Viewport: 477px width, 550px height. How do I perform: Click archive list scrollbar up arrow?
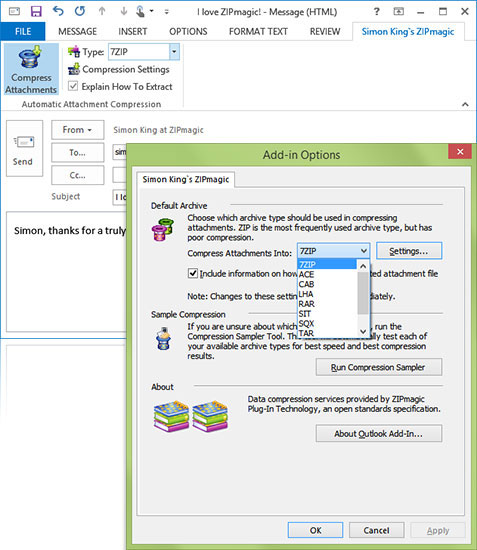pos(363,266)
